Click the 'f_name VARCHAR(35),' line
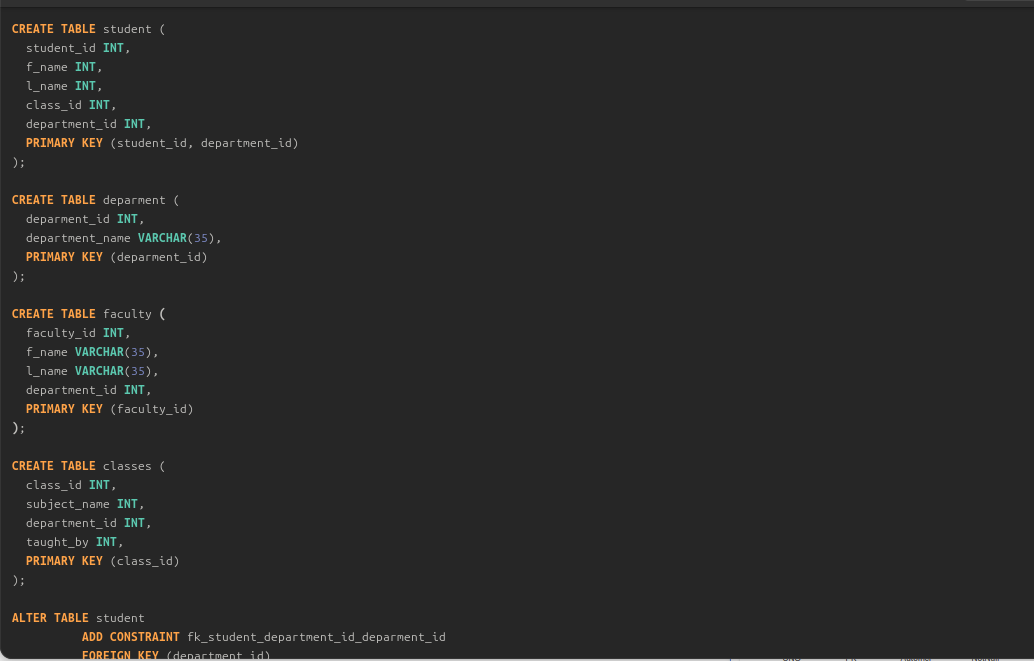Screen dimensions: 1034x661 (x=92, y=352)
